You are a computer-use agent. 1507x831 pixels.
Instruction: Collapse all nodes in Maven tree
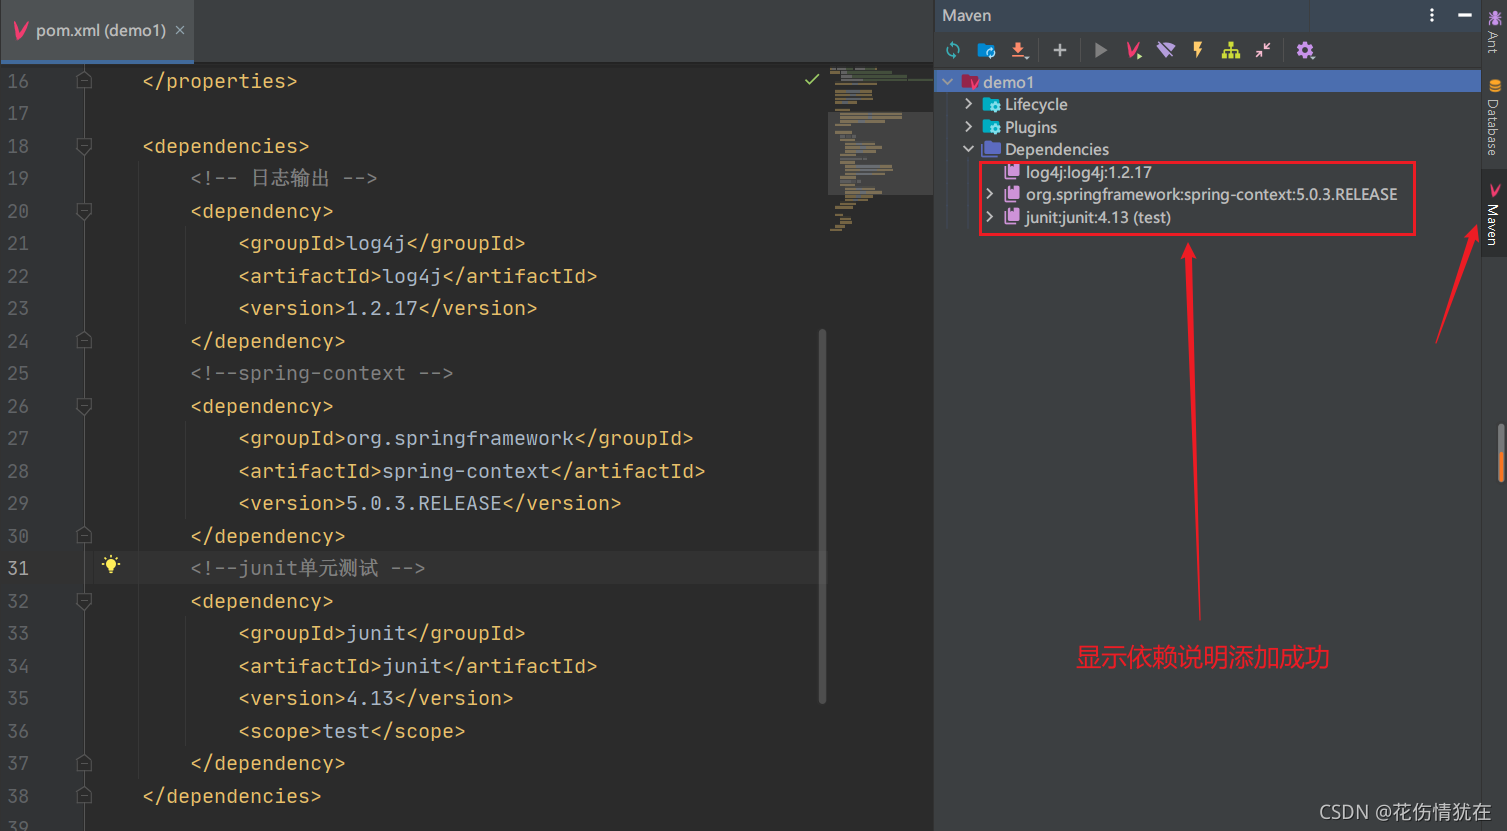(1264, 50)
